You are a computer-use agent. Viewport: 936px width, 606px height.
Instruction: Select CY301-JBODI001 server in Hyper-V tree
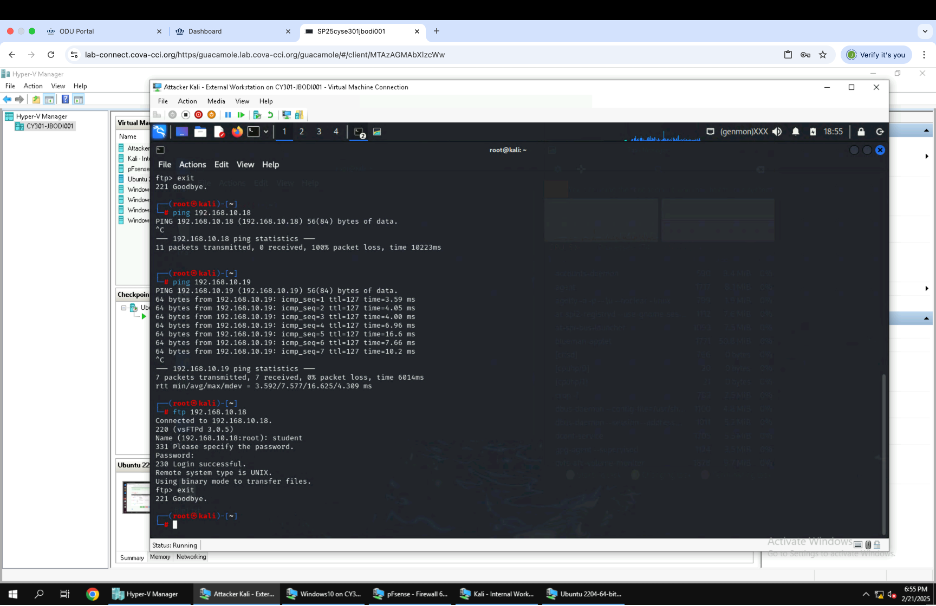[50, 126]
